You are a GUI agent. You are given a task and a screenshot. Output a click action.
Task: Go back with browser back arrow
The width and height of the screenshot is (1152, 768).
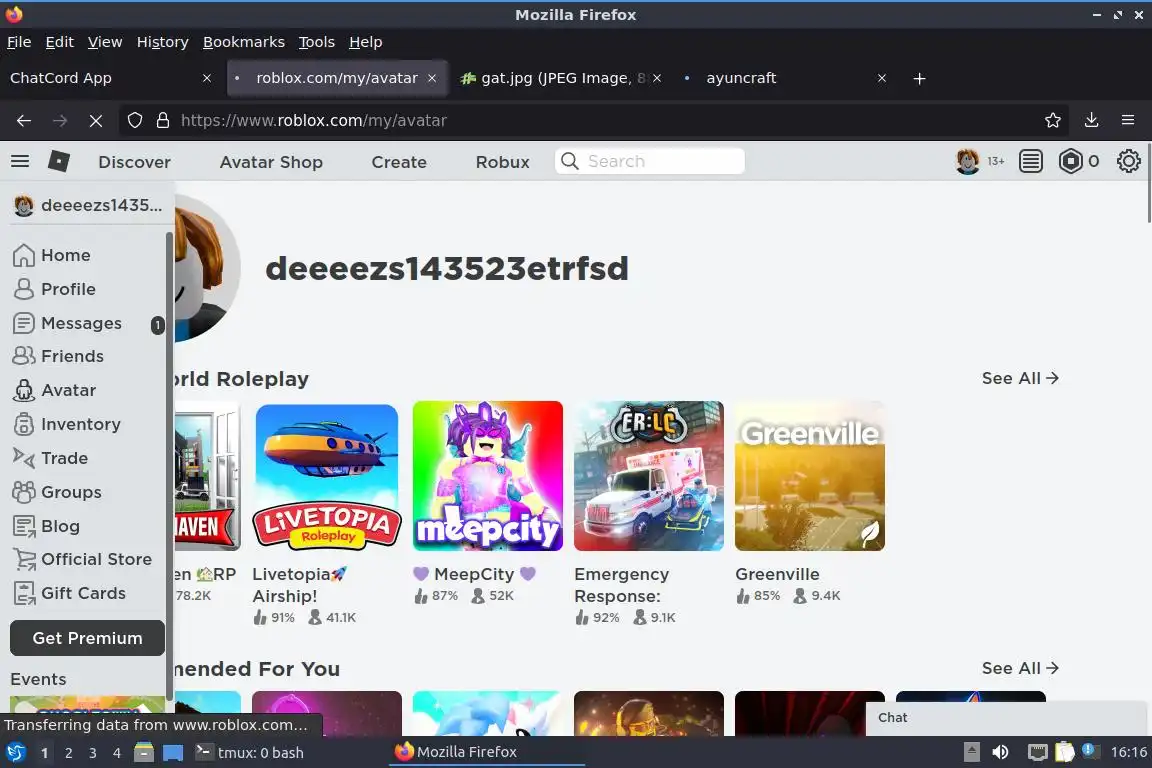pyautogui.click(x=24, y=121)
